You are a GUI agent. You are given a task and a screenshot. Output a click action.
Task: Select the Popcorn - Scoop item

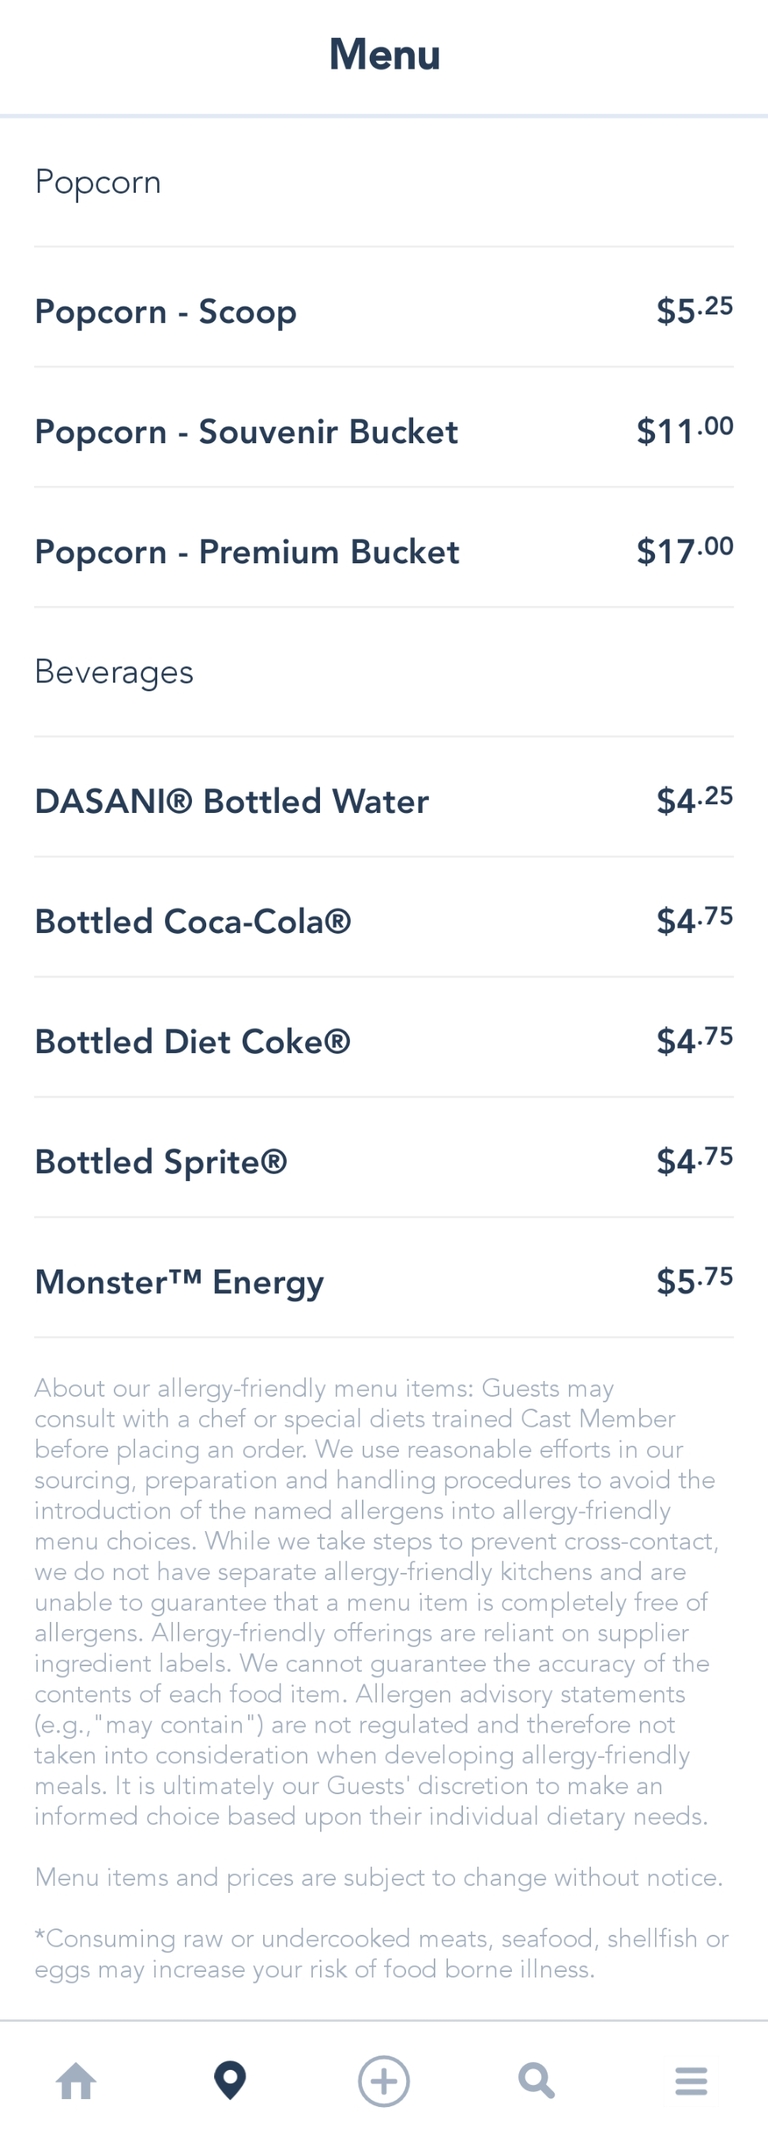pyautogui.click(x=166, y=312)
